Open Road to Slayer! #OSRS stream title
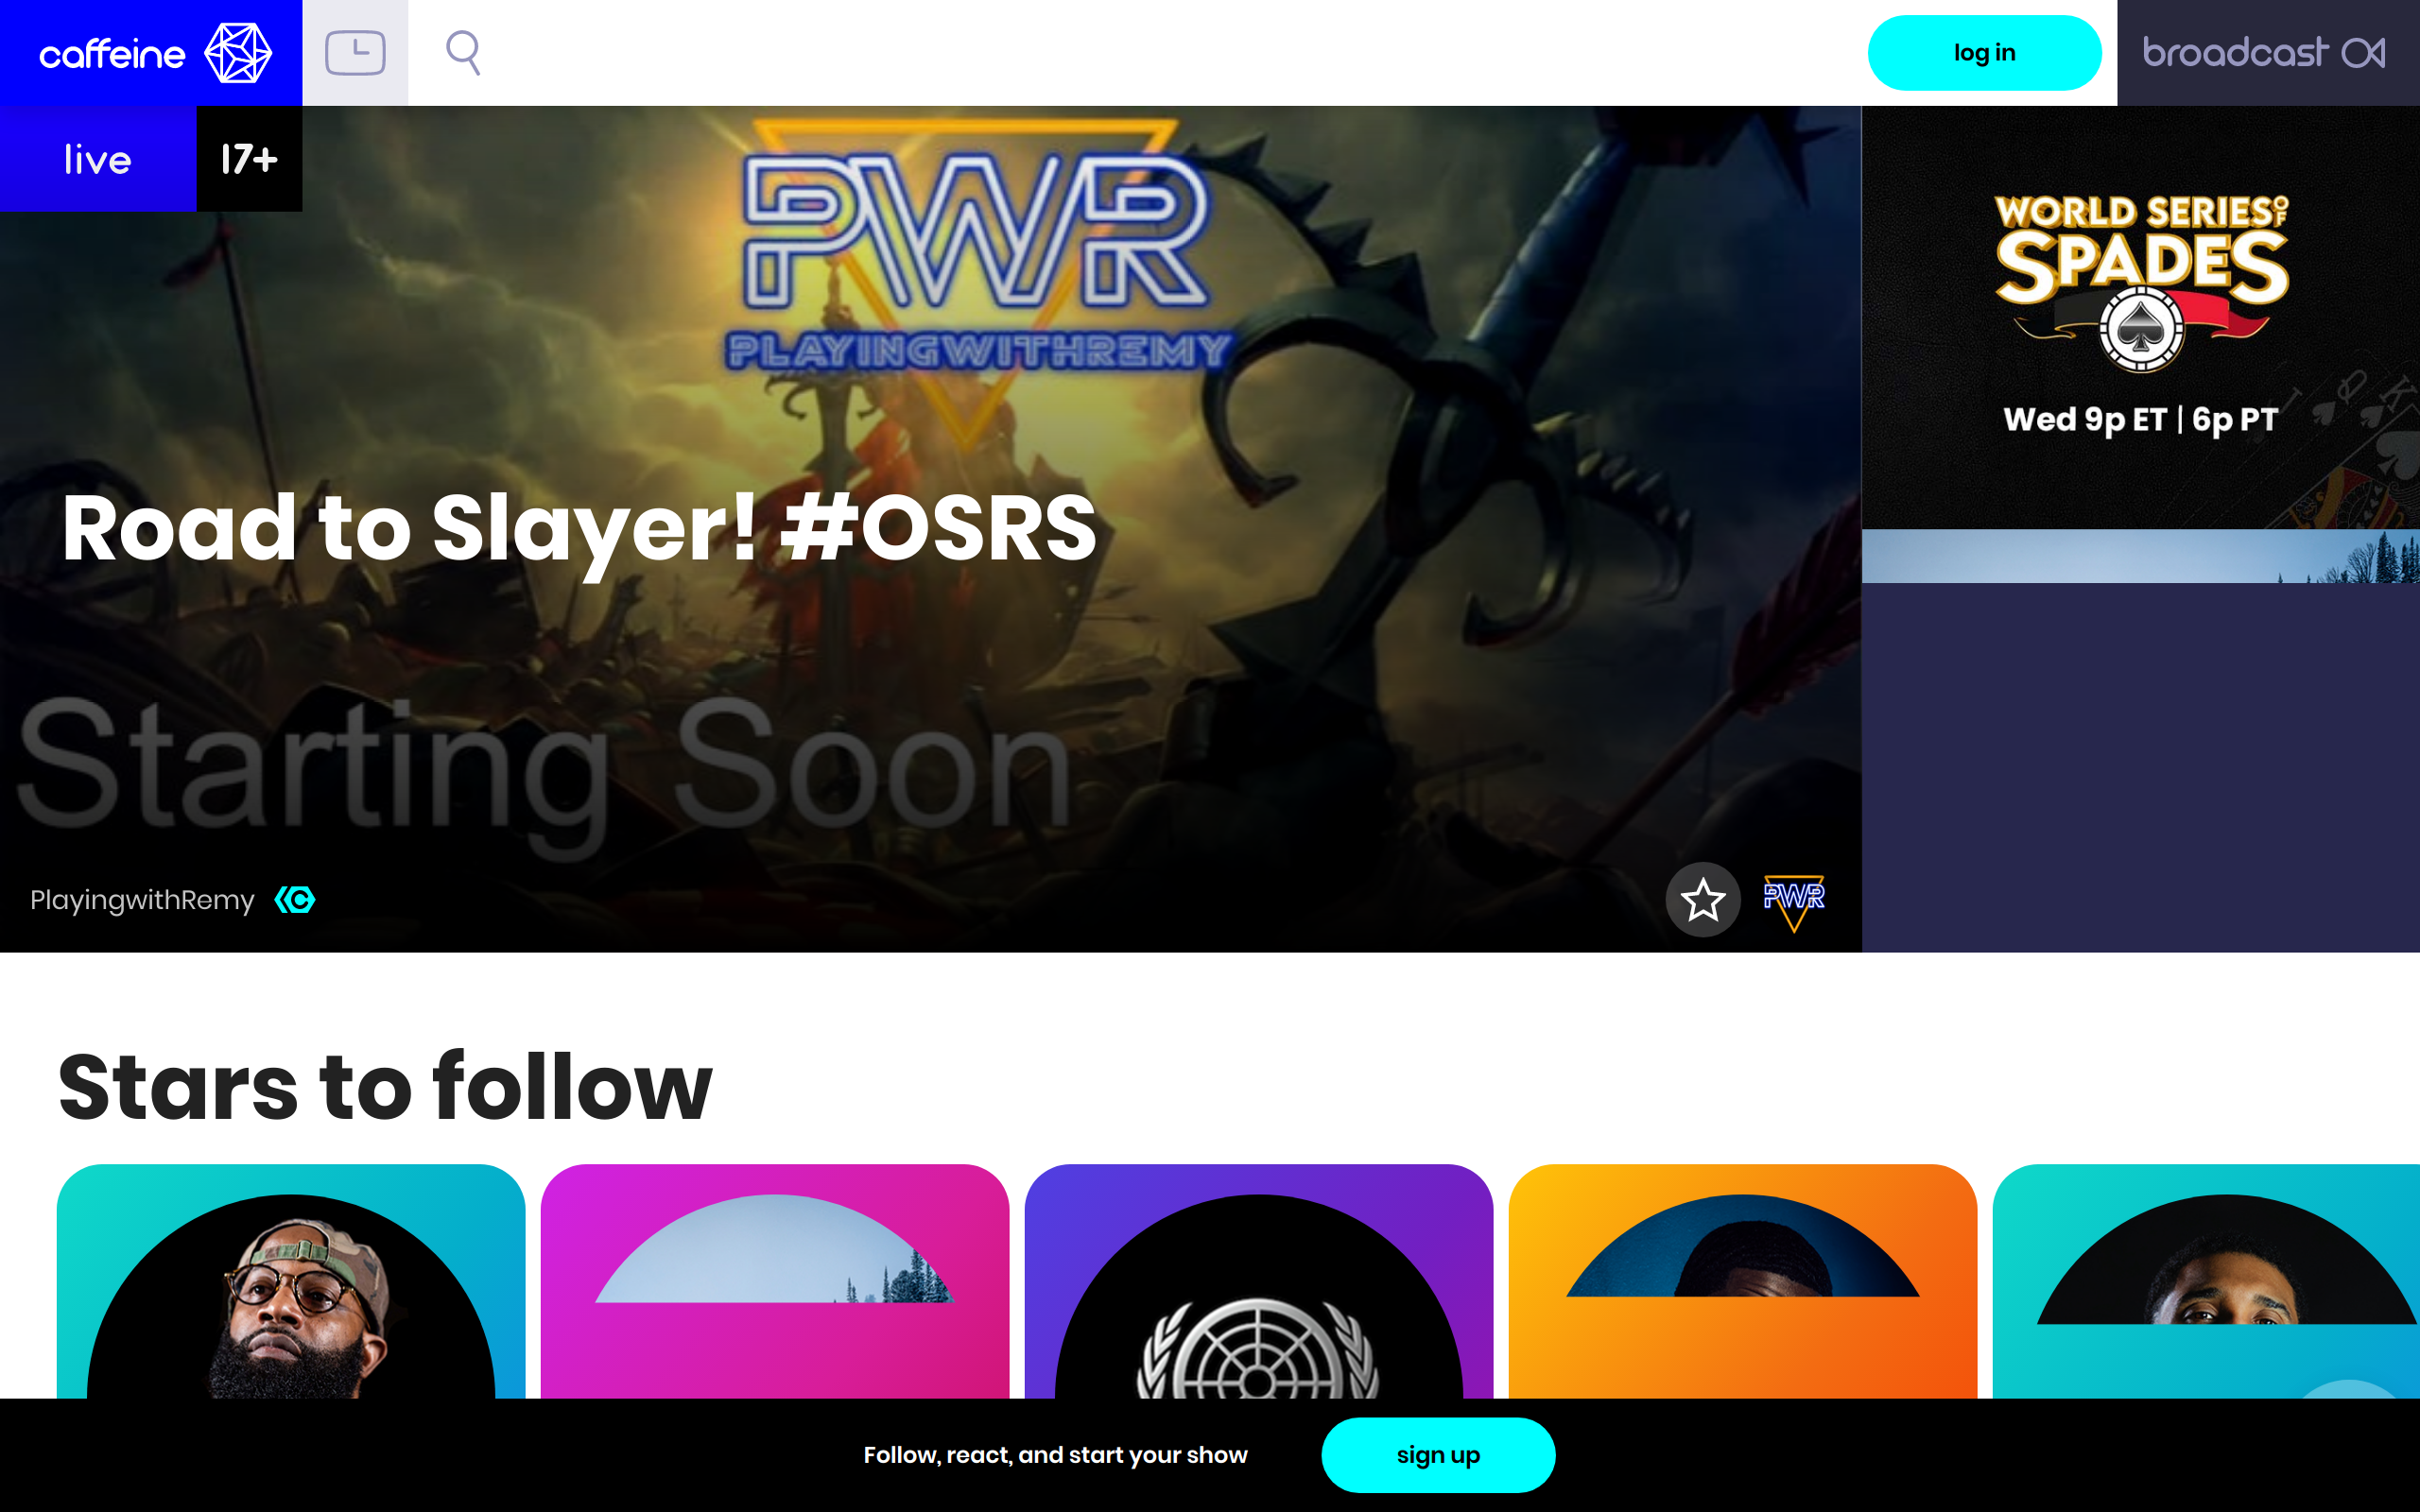Viewport: 2420px width, 1512px height. tap(579, 529)
